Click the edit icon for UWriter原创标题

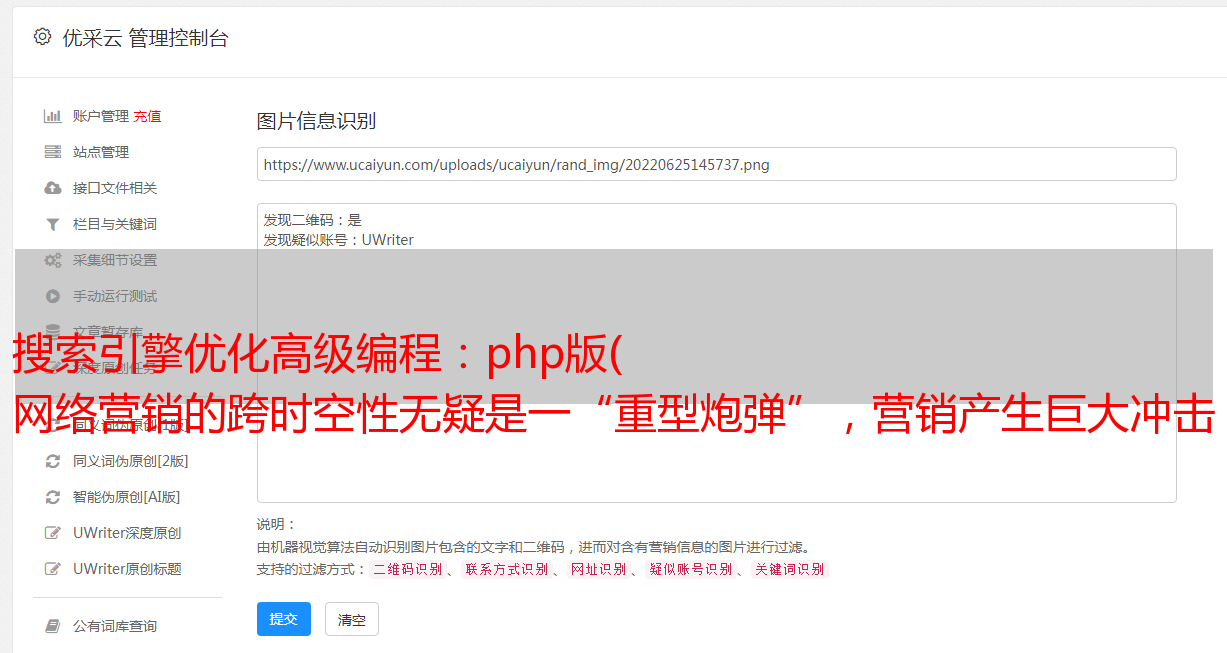(x=53, y=569)
